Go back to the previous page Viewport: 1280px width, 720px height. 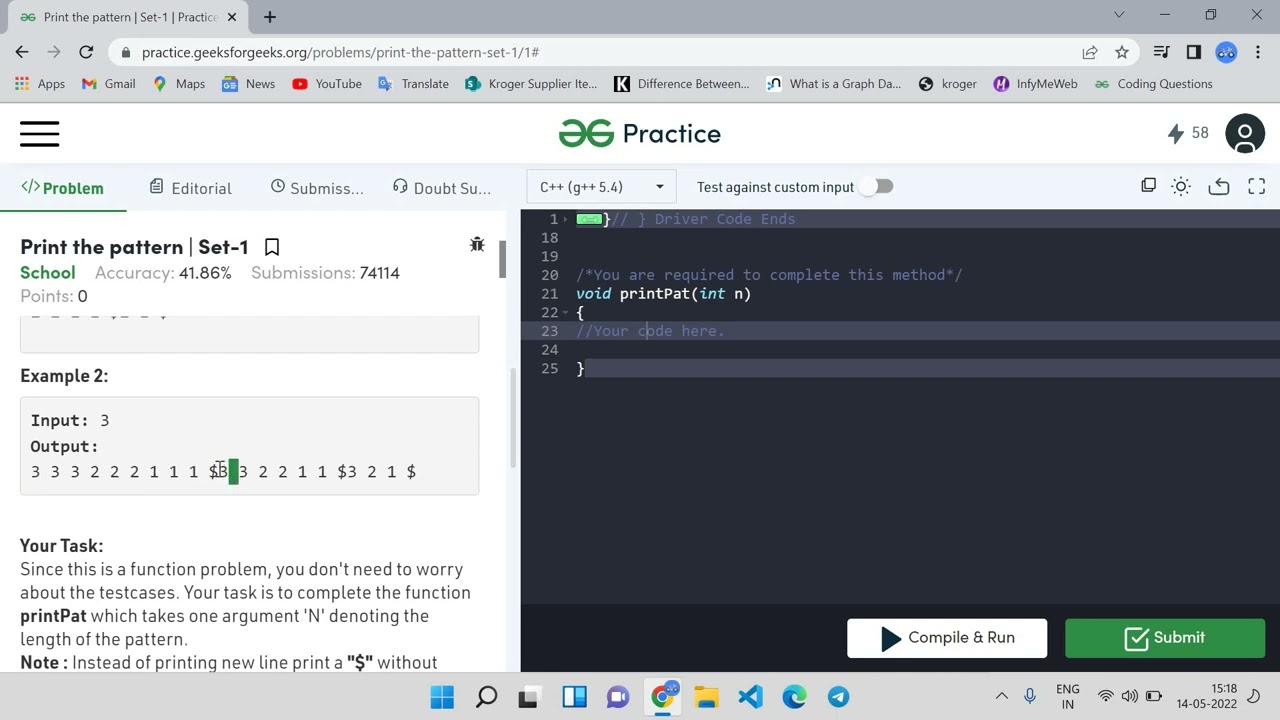pos(22,52)
